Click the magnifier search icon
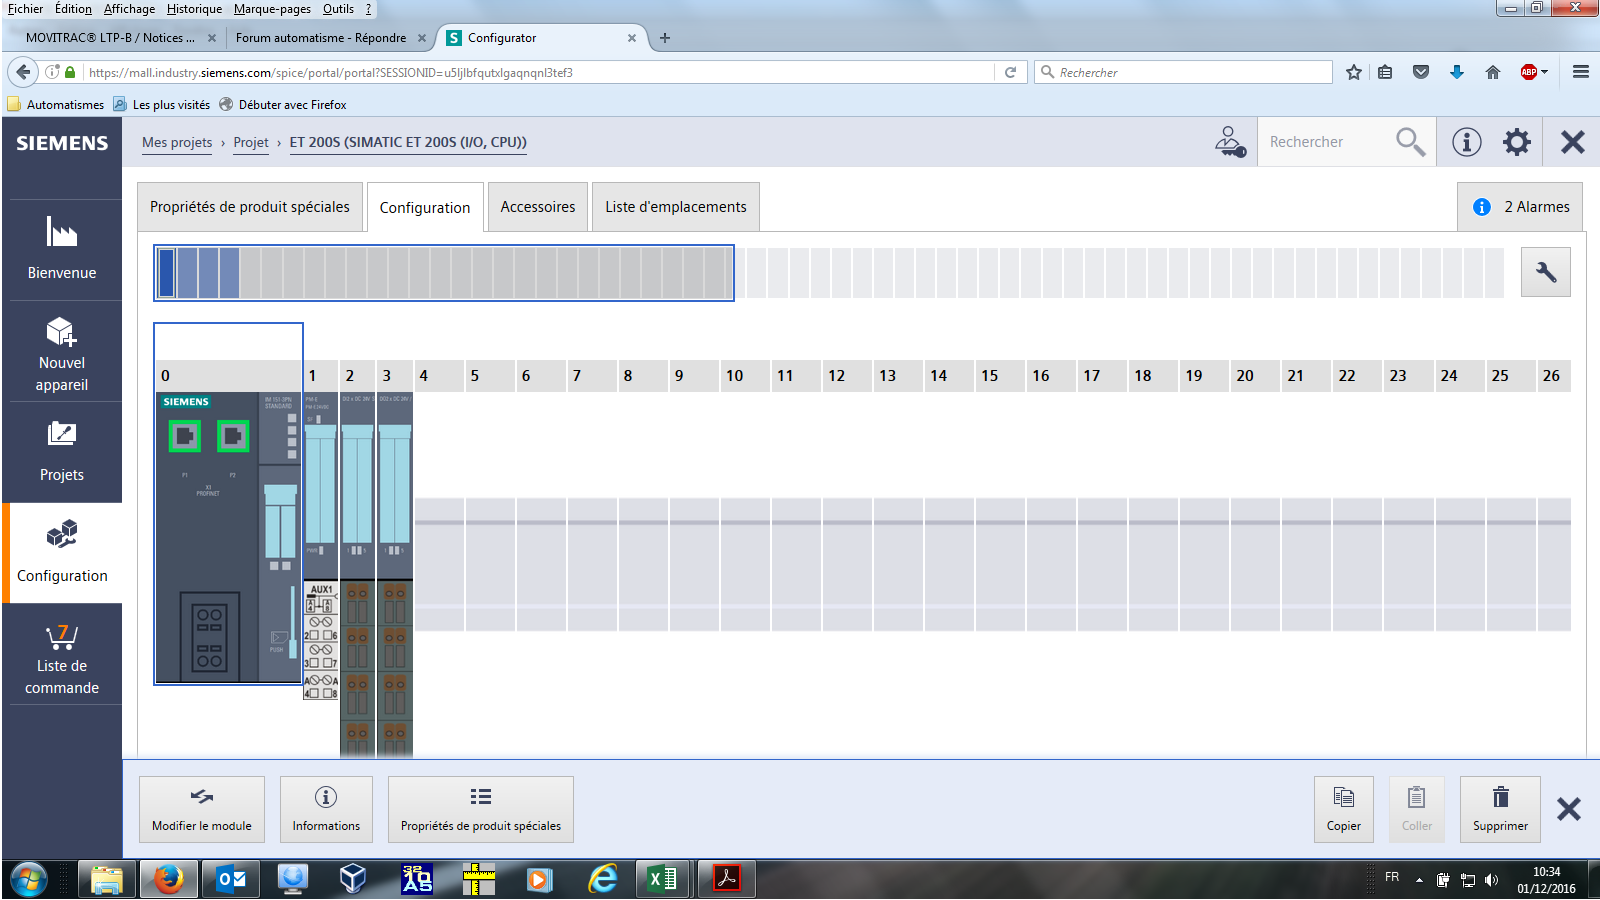This screenshot has height=900, width=1600. point(1410,142)
